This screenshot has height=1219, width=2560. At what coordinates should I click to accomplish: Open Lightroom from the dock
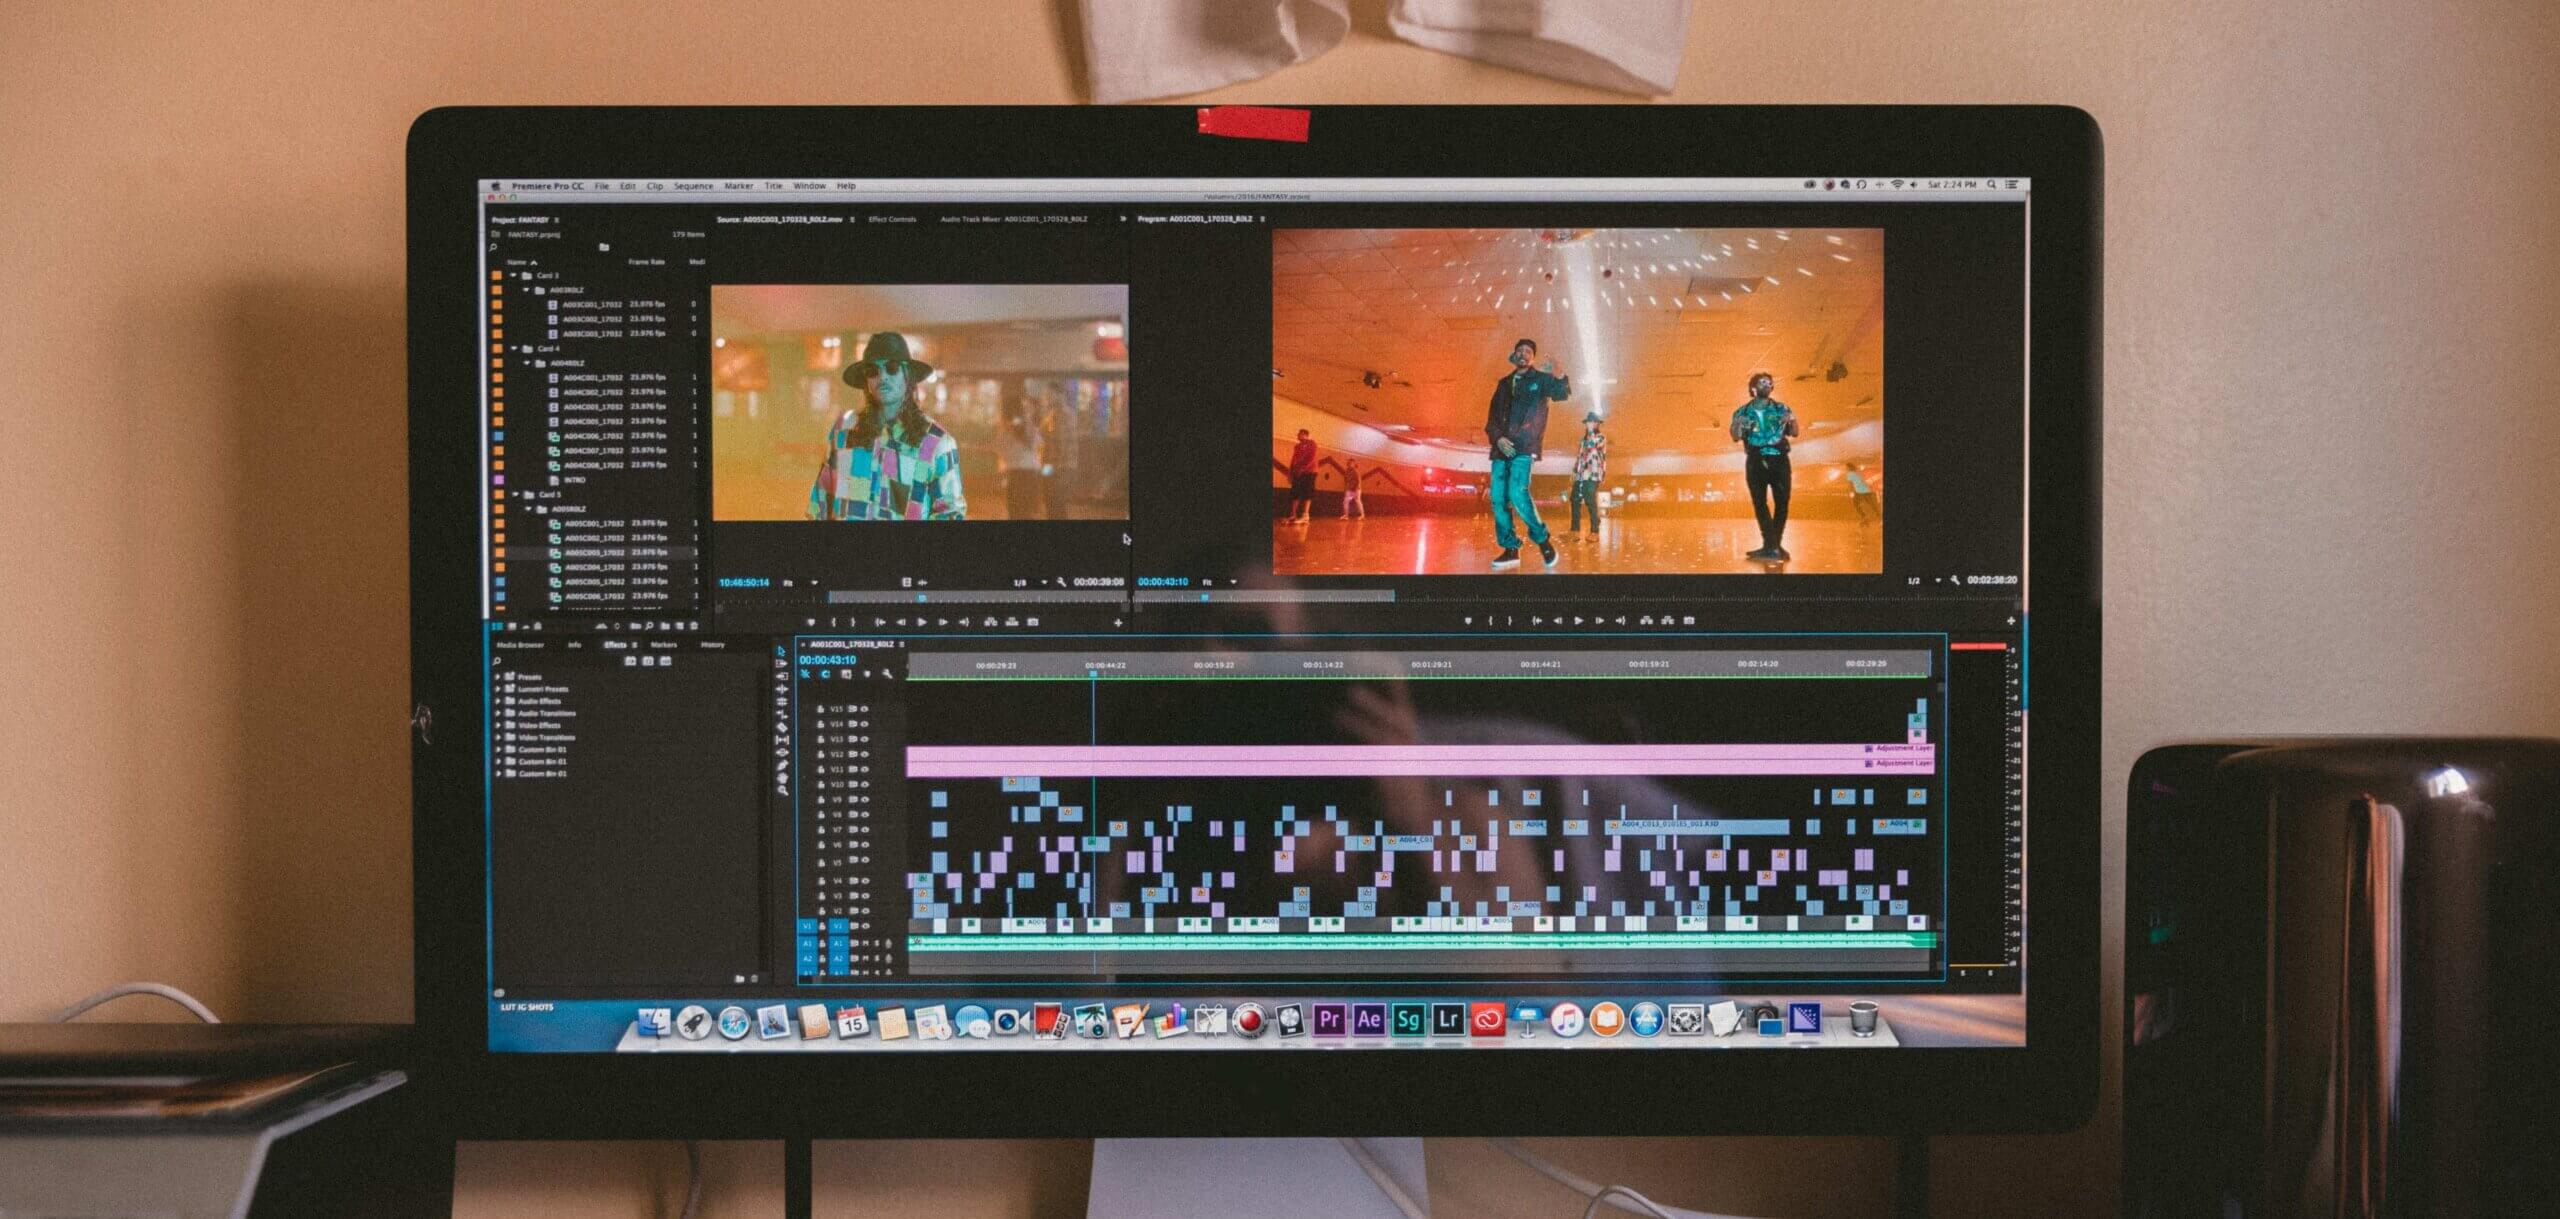tap(1447, 1019)
